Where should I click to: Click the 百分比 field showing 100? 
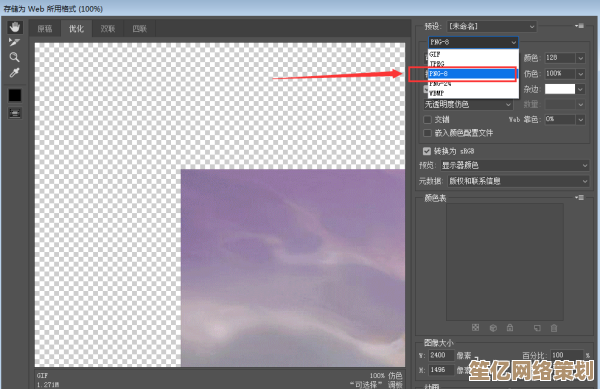click(566, 355)
